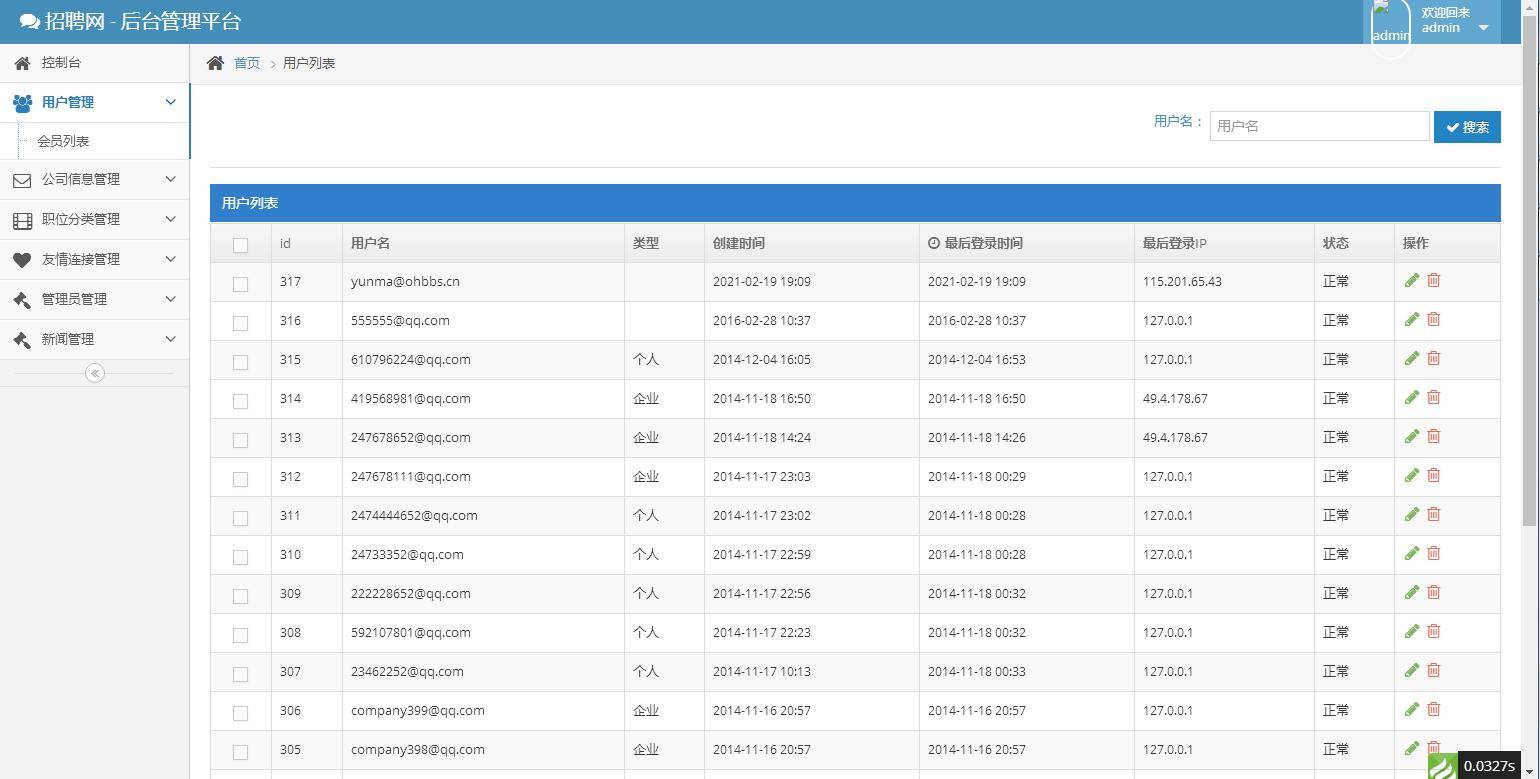The width and height of the screenshot is (1540, 779).
Task: Click the clock icon beside 最后登录时间
Action: 934,241
